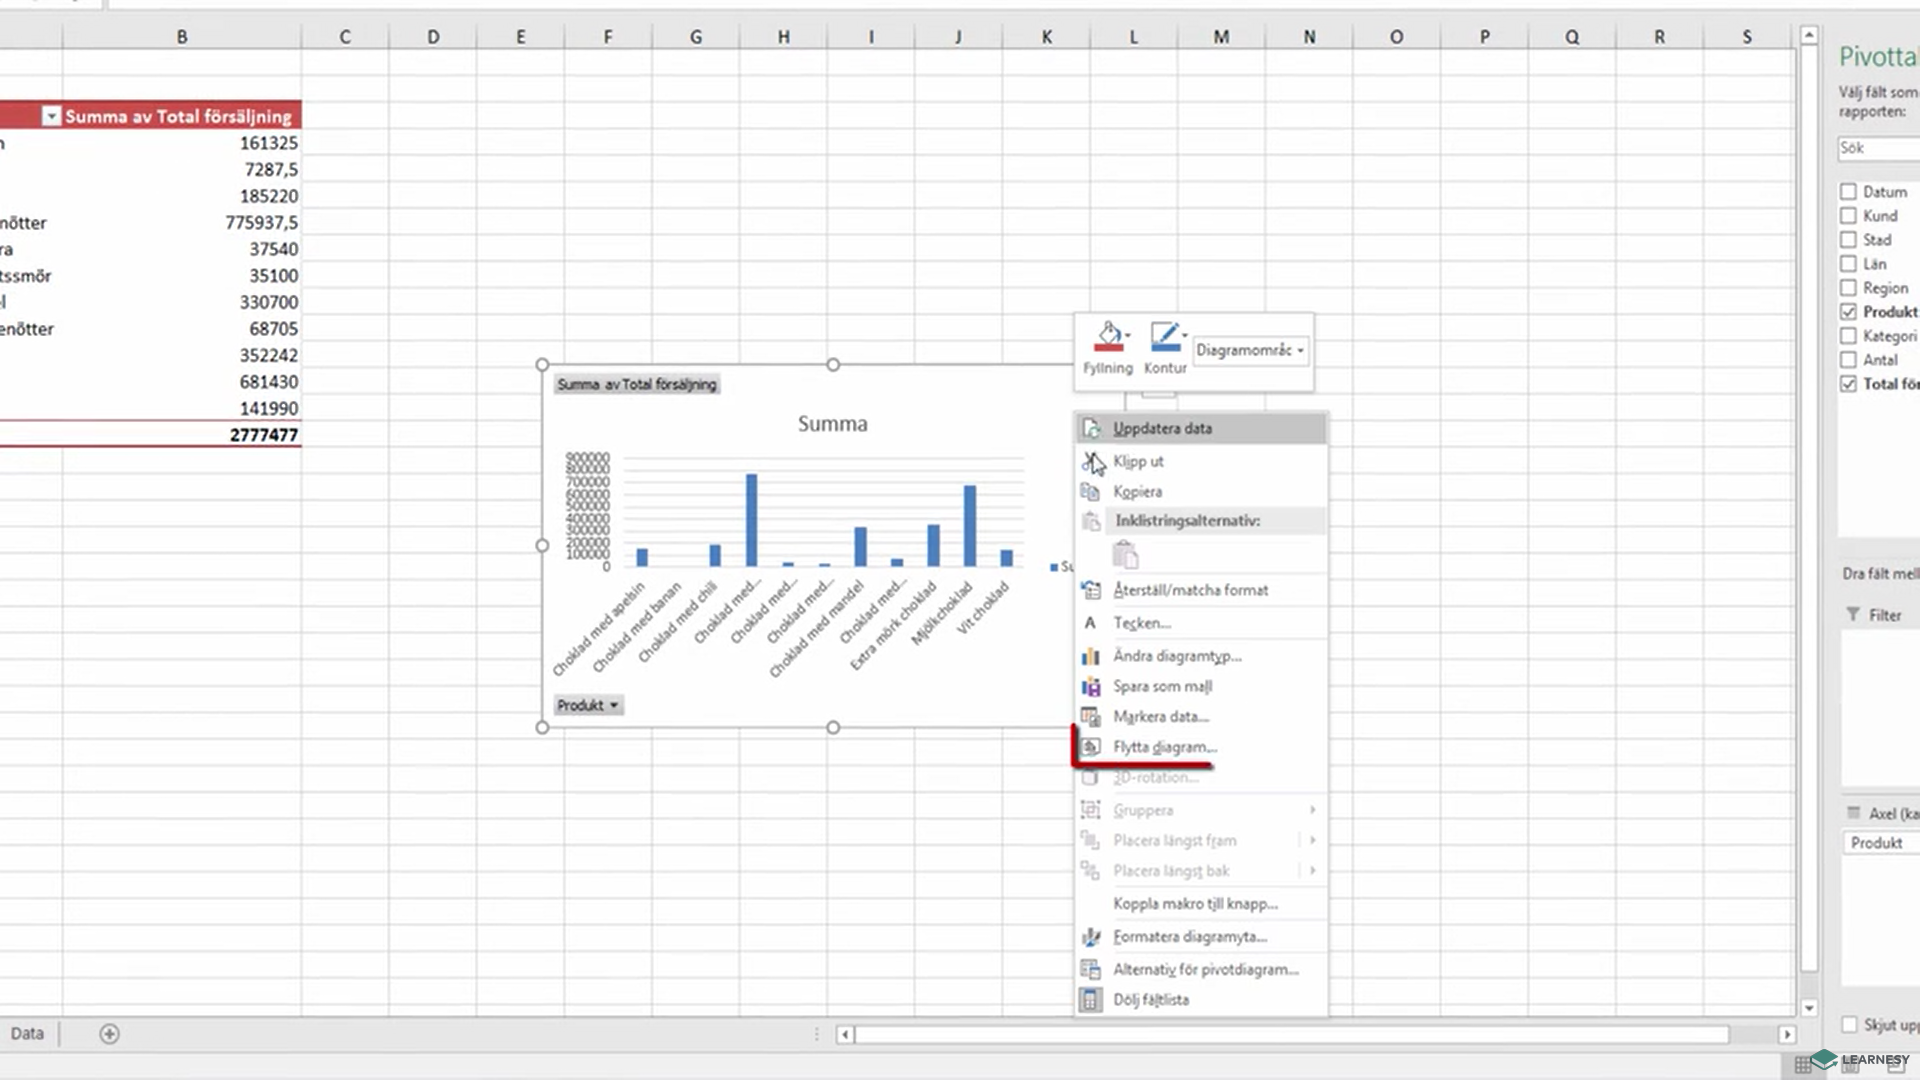Click the Flytta diagram icon

[1091, 747]
